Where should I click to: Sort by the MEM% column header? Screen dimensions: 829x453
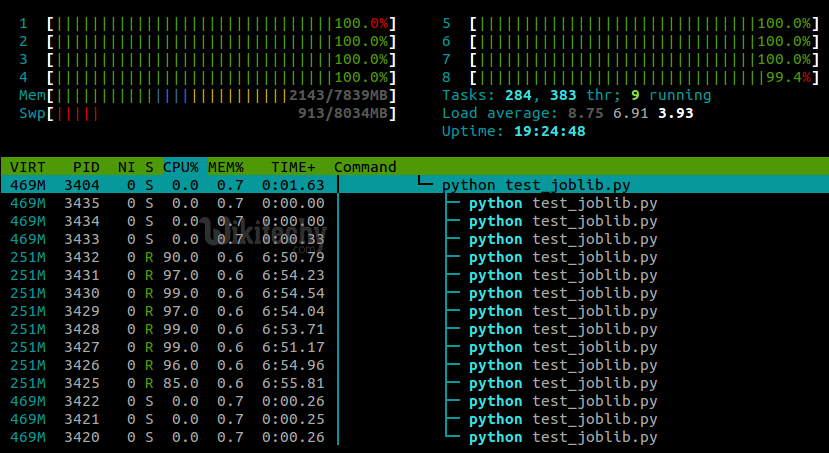point(226,167)
